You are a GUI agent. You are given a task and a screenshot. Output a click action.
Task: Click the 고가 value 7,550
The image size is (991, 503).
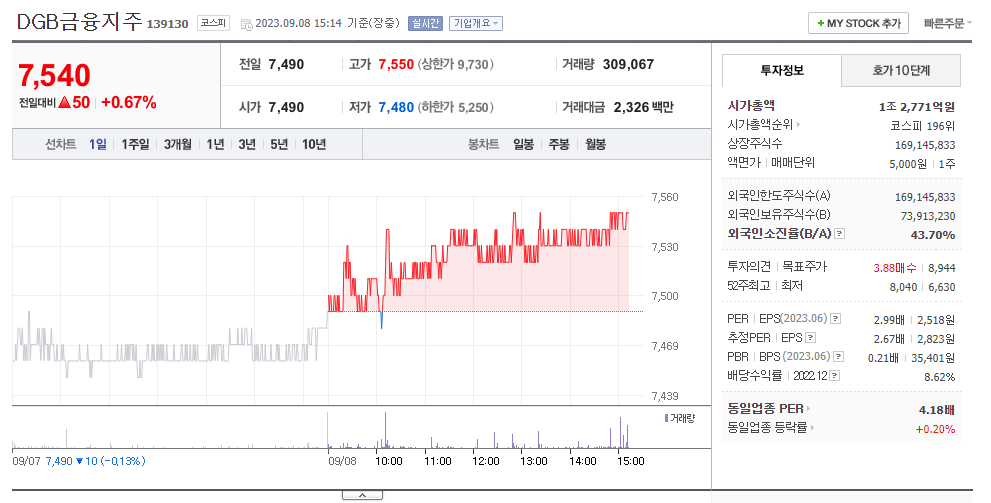point(396,64)
